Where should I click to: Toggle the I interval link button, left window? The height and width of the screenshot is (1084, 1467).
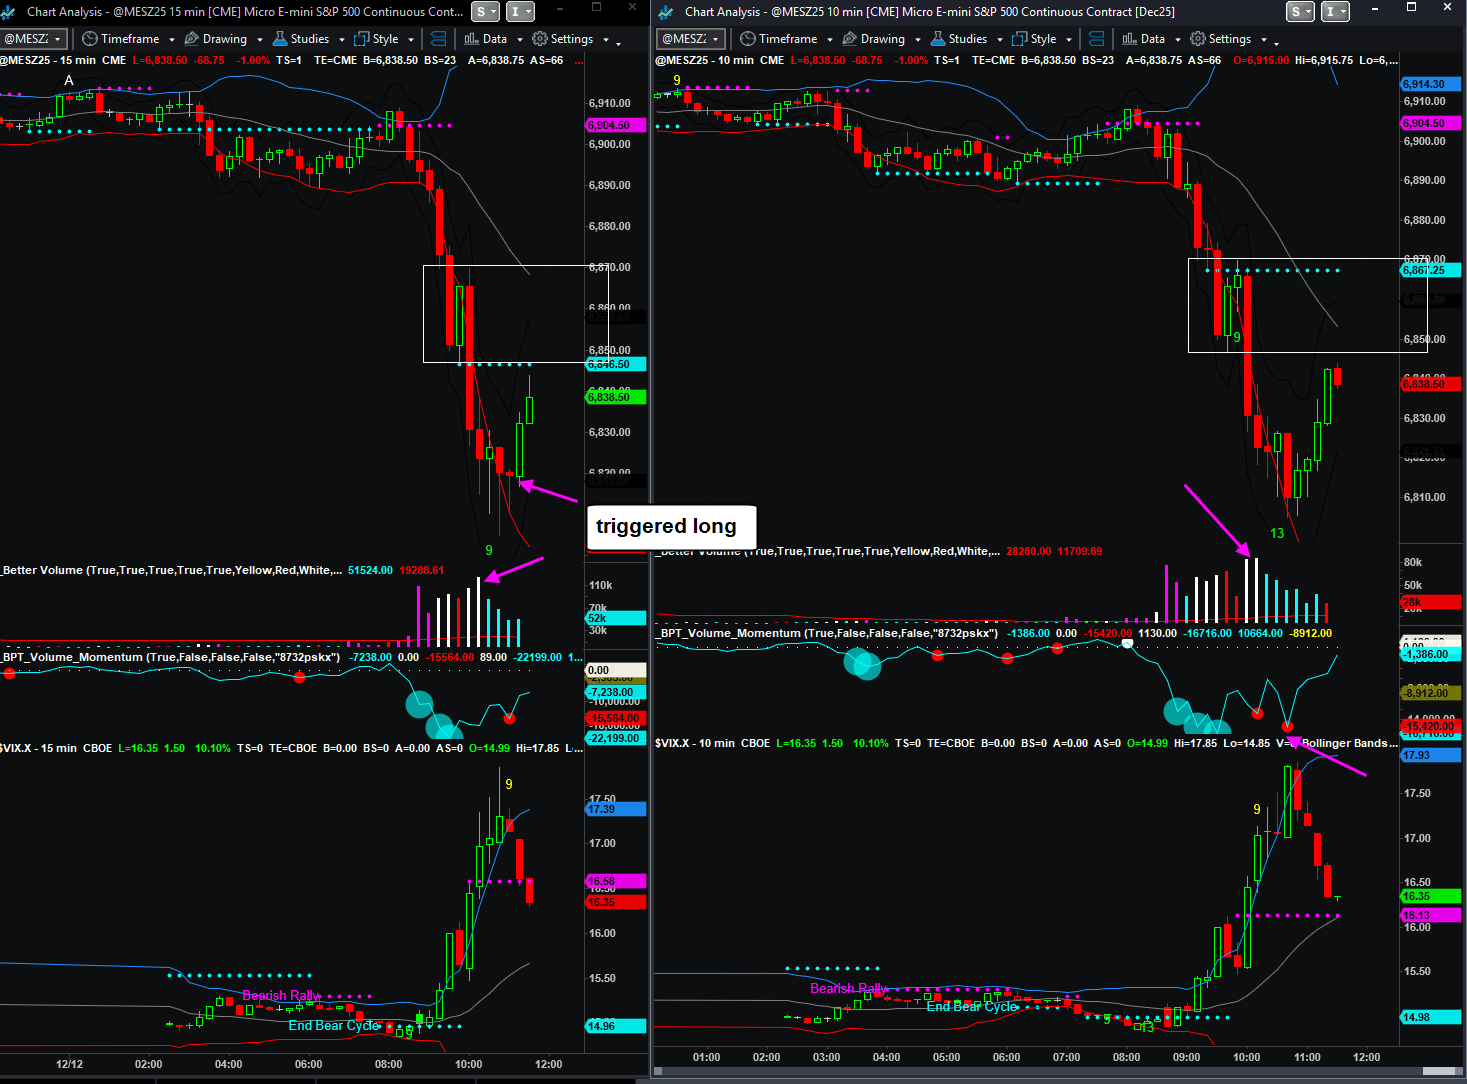tap(520, 11)
